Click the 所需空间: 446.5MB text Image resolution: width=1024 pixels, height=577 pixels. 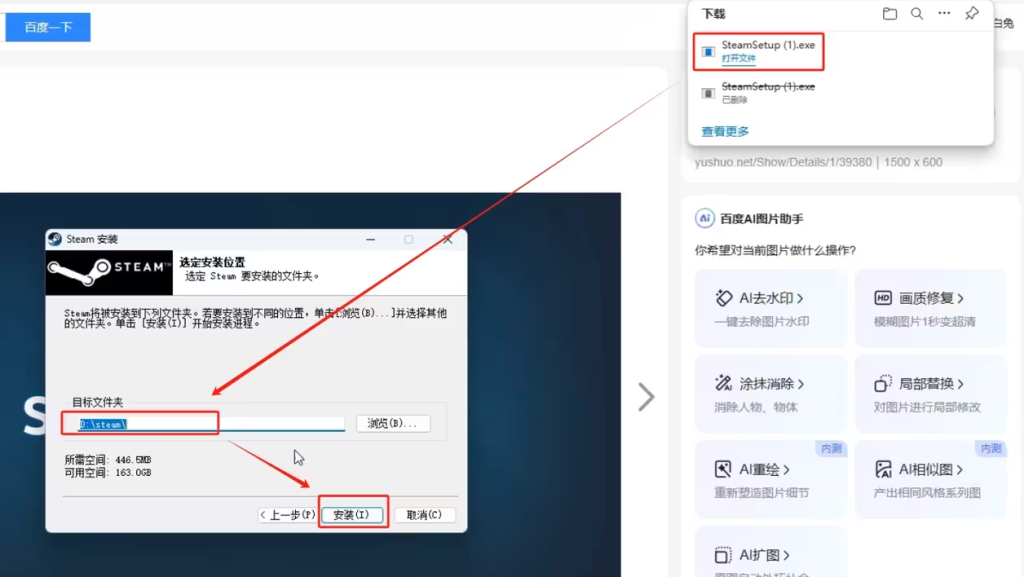[x=108, y=460]
